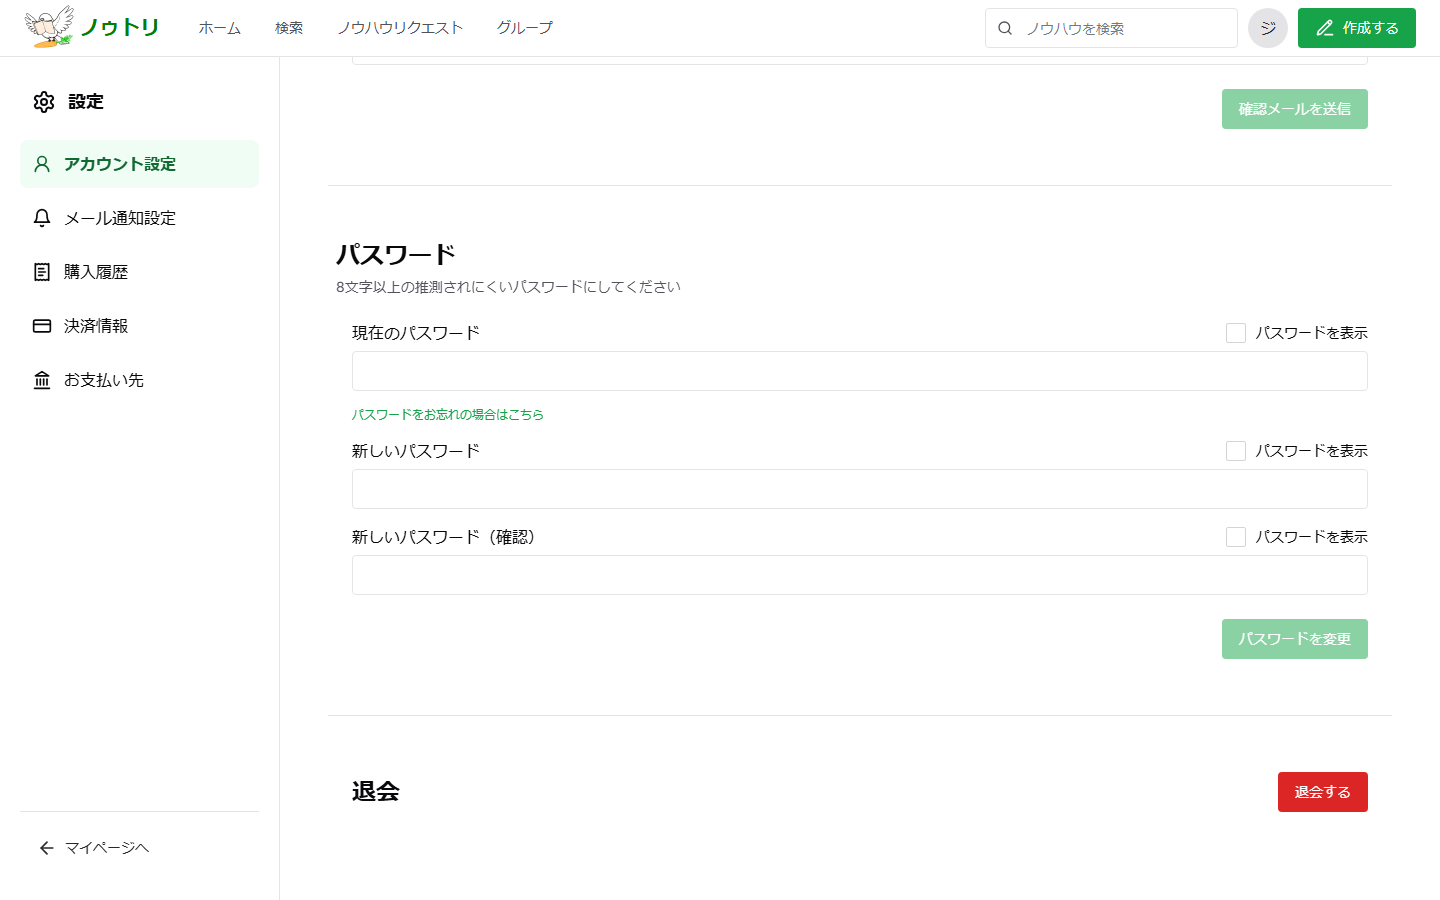
Task: Select アカウント設定 in the sidebar
Action: (139, 164)
